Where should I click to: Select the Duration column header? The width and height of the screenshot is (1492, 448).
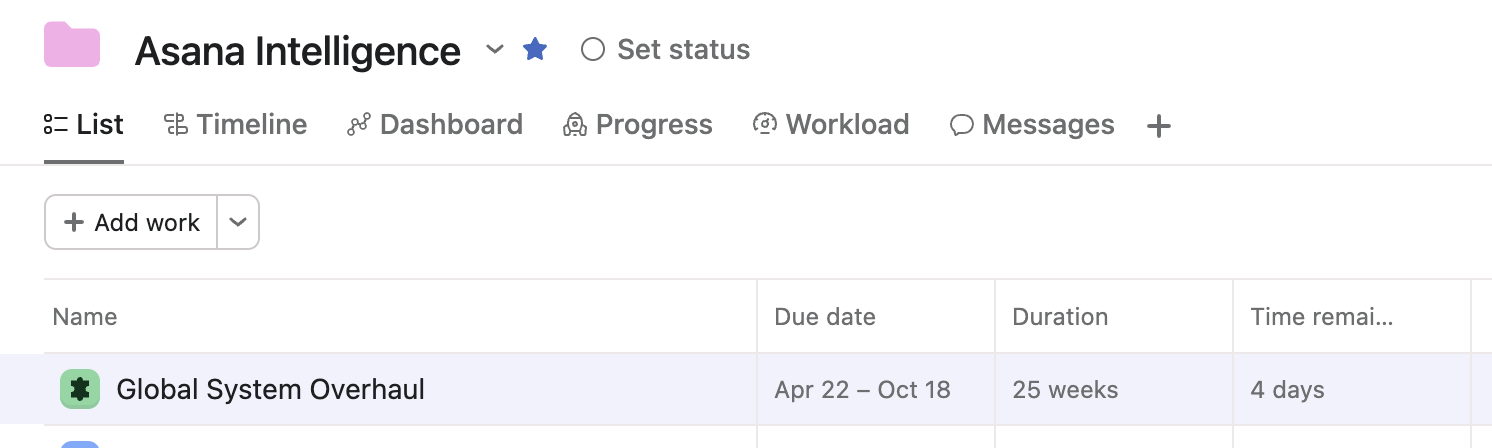[x=1060, y=317]
